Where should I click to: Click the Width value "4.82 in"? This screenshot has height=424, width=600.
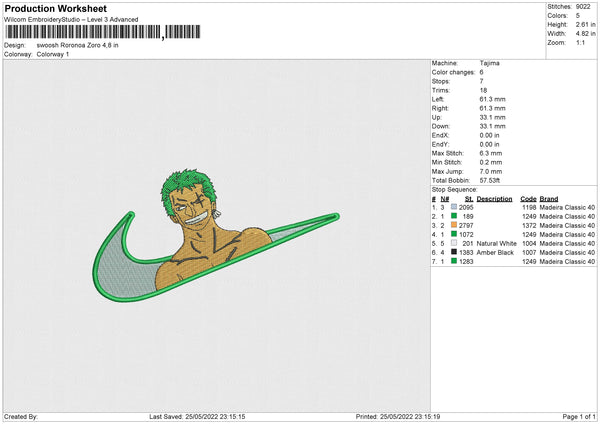(585, 34)
